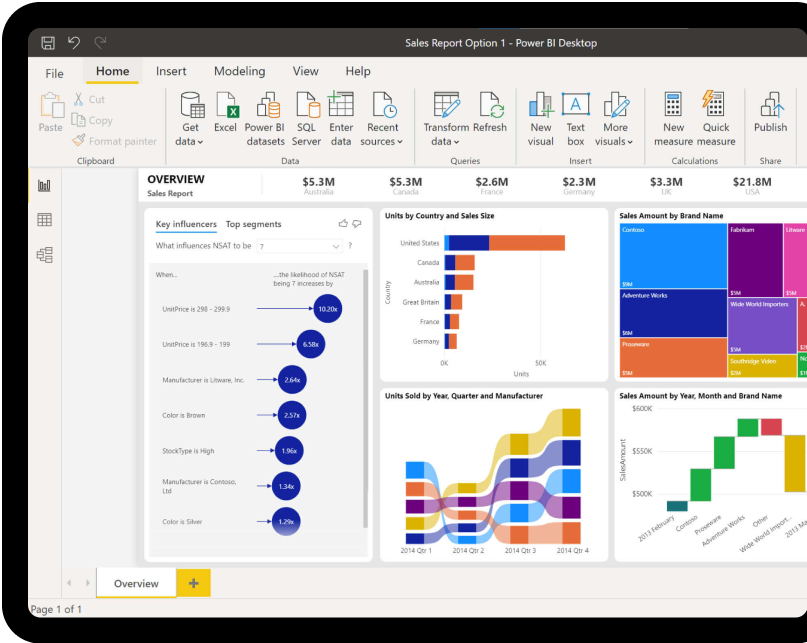This screenshot has width=807, height=643.
Task: Select the Overview page tab
Action: 136,583
